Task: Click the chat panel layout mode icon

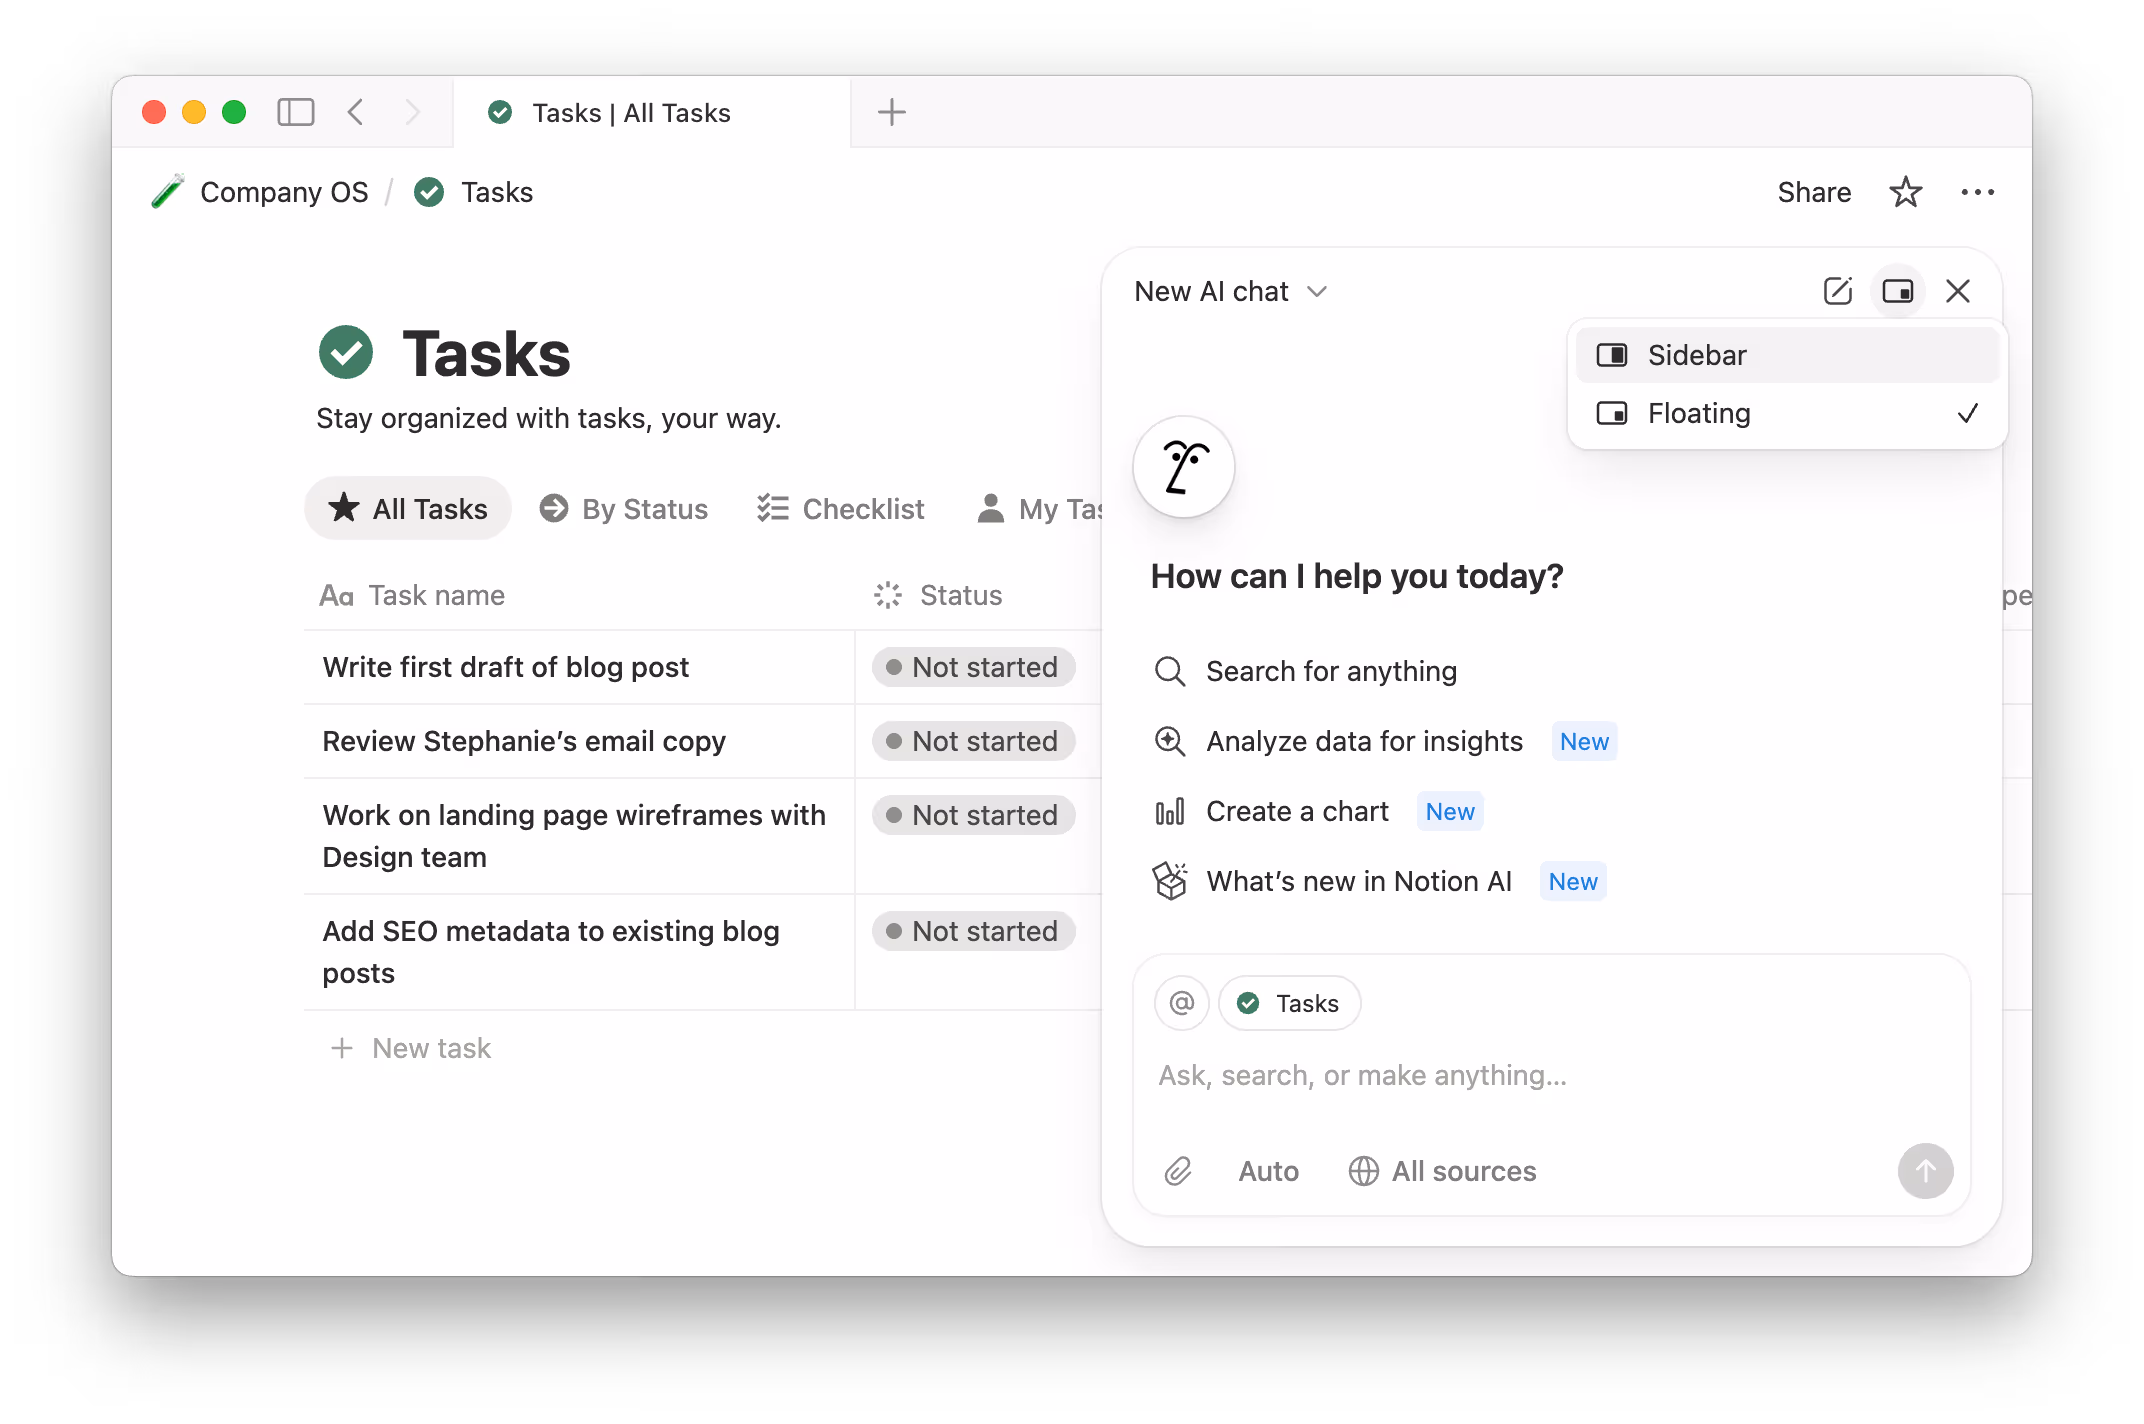Action: [1897, 291]
